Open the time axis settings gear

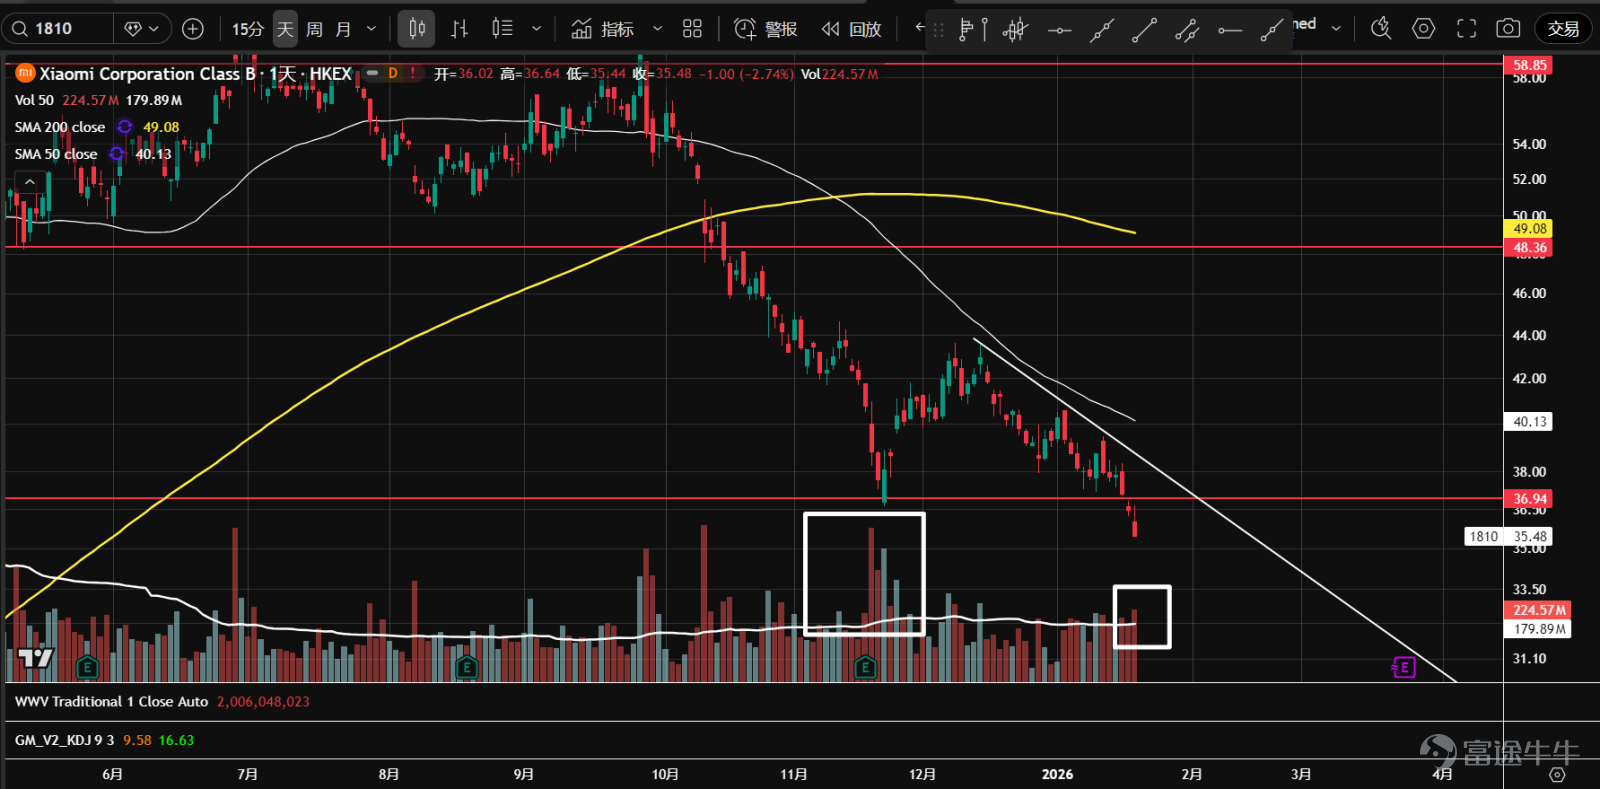[1557, 775]
